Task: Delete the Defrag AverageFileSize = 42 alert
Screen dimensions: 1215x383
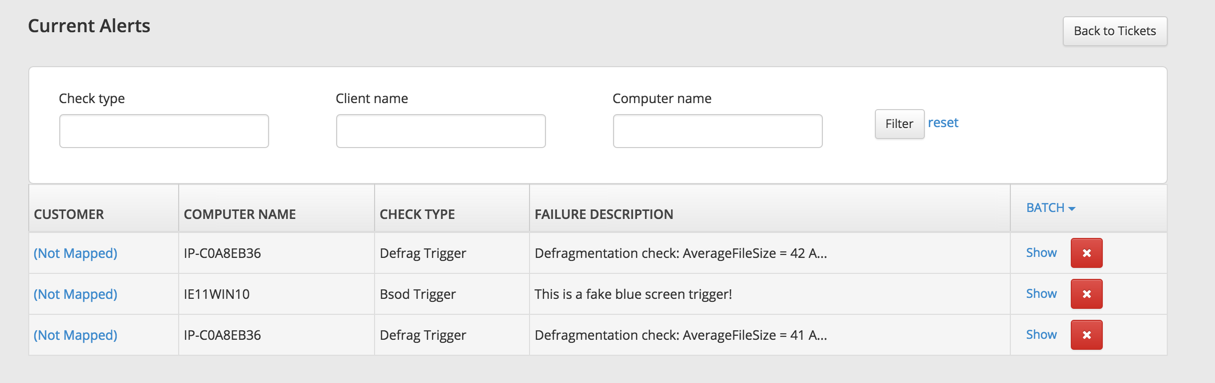Action: click(x=1086, y=253)
